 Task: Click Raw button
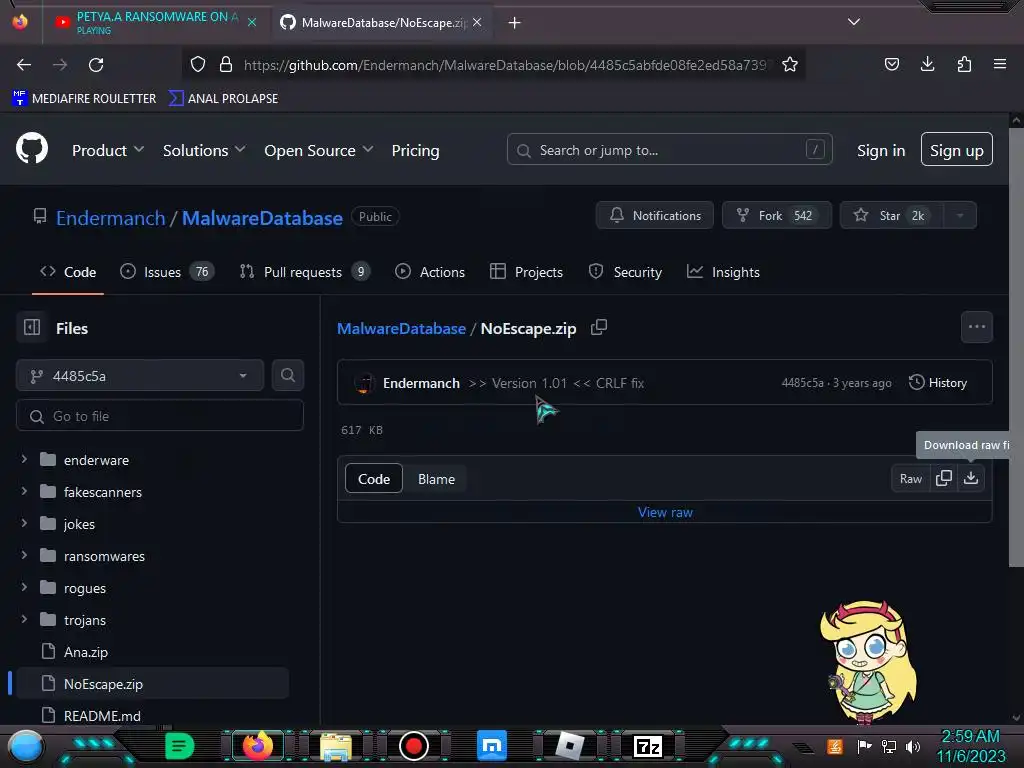click(x=910, y=479)
